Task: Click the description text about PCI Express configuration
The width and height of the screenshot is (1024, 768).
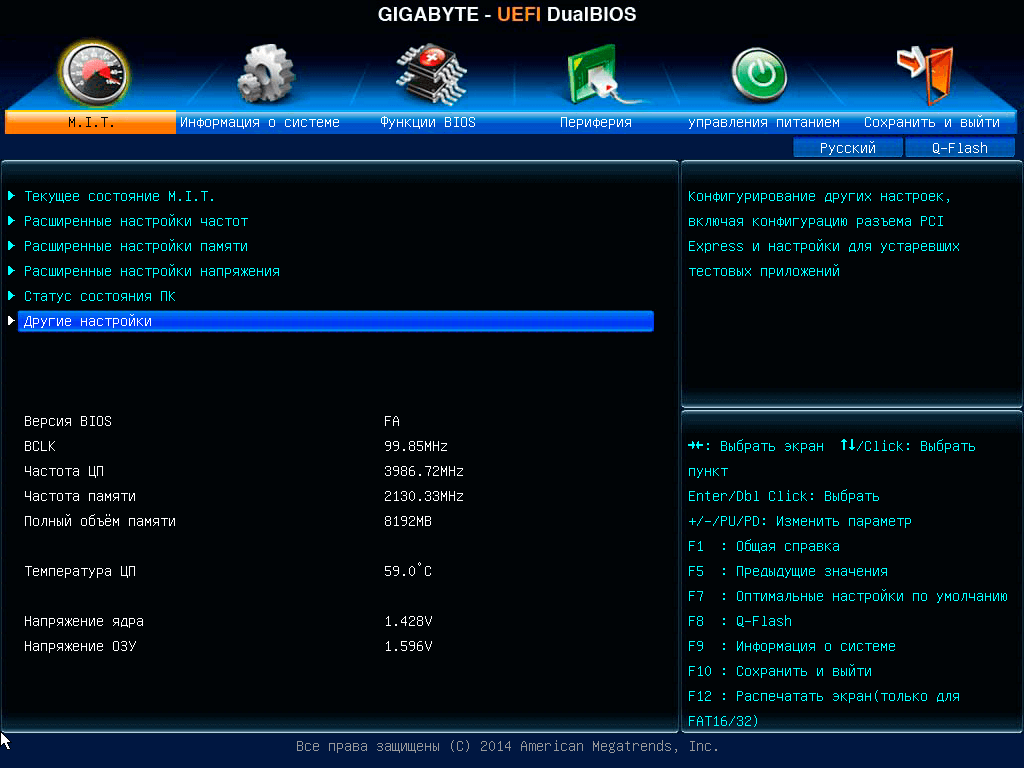Action: click(x=824, y=234)
